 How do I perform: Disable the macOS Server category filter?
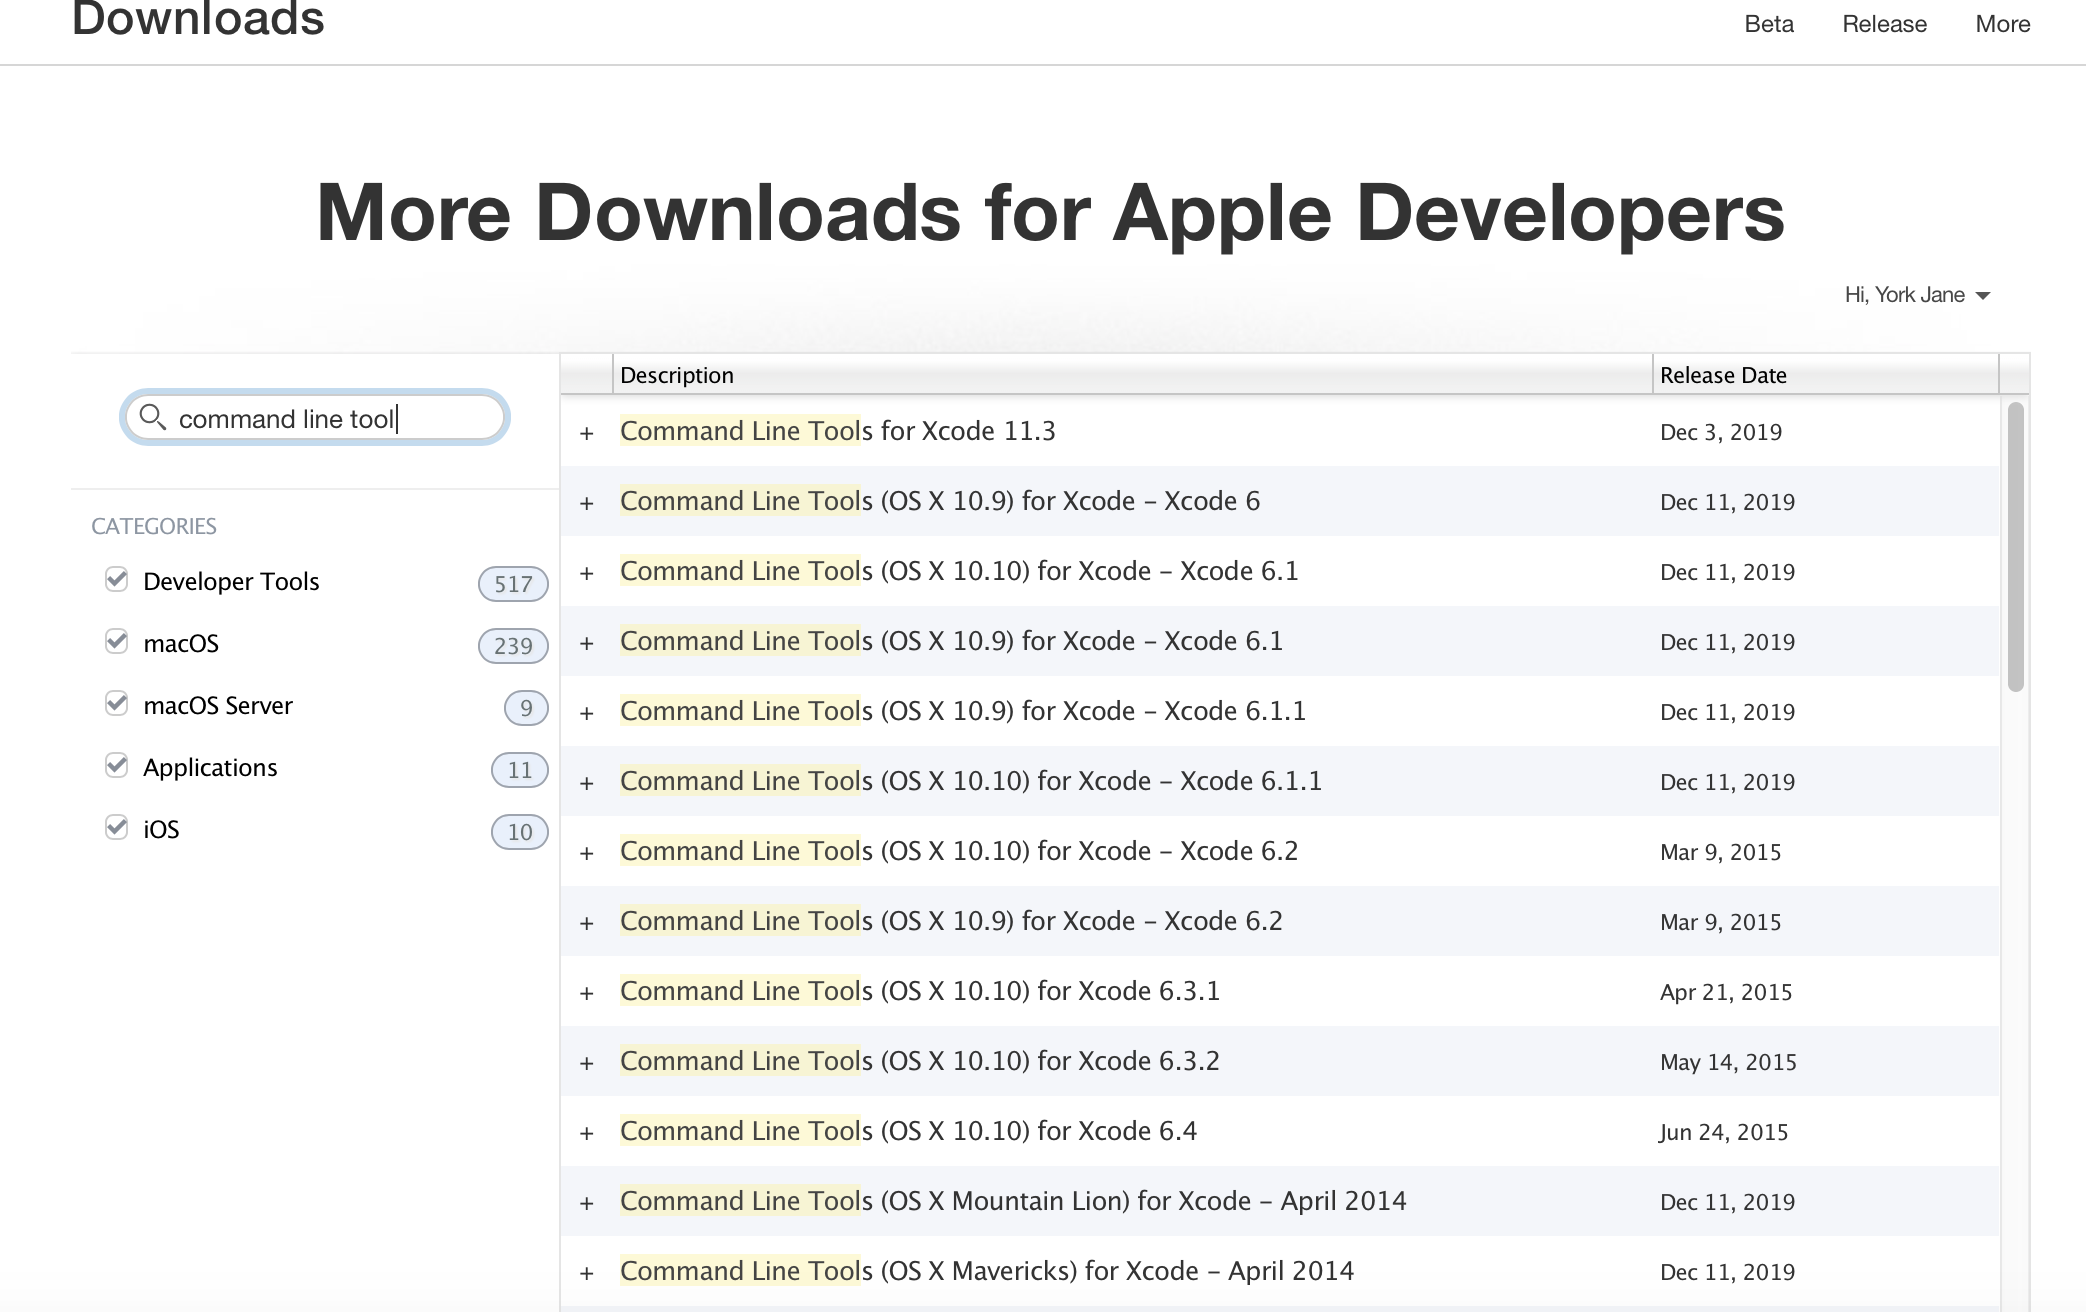click(x=115, y=703)
